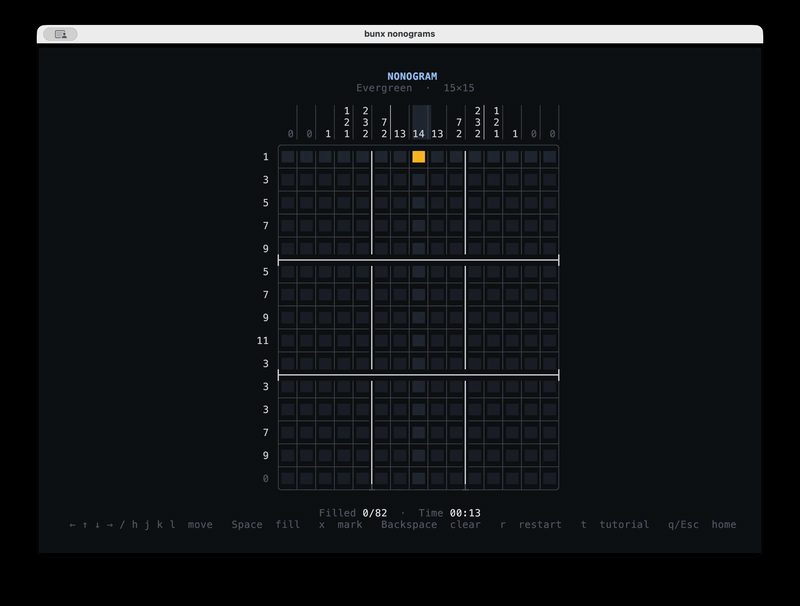Screen dimensions: 800x606
Task: Click the cell in the 0 row under column 14
Action: coord(418,478)
